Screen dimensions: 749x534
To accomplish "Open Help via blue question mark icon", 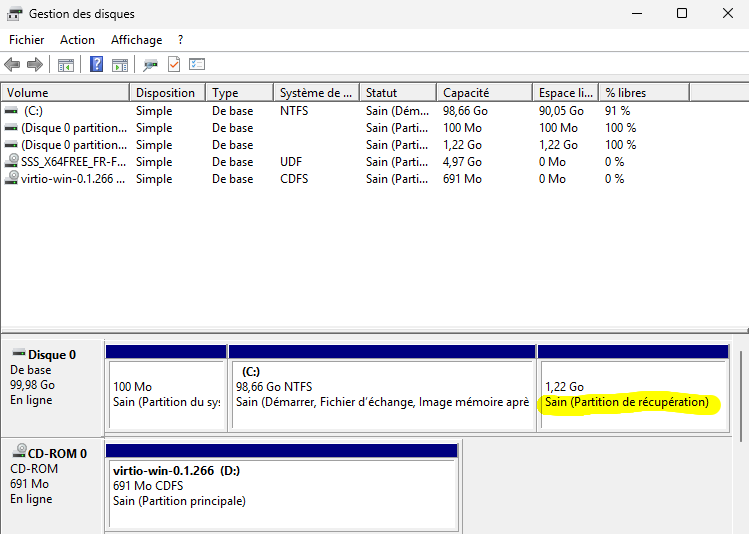I will tap(97, 65).
